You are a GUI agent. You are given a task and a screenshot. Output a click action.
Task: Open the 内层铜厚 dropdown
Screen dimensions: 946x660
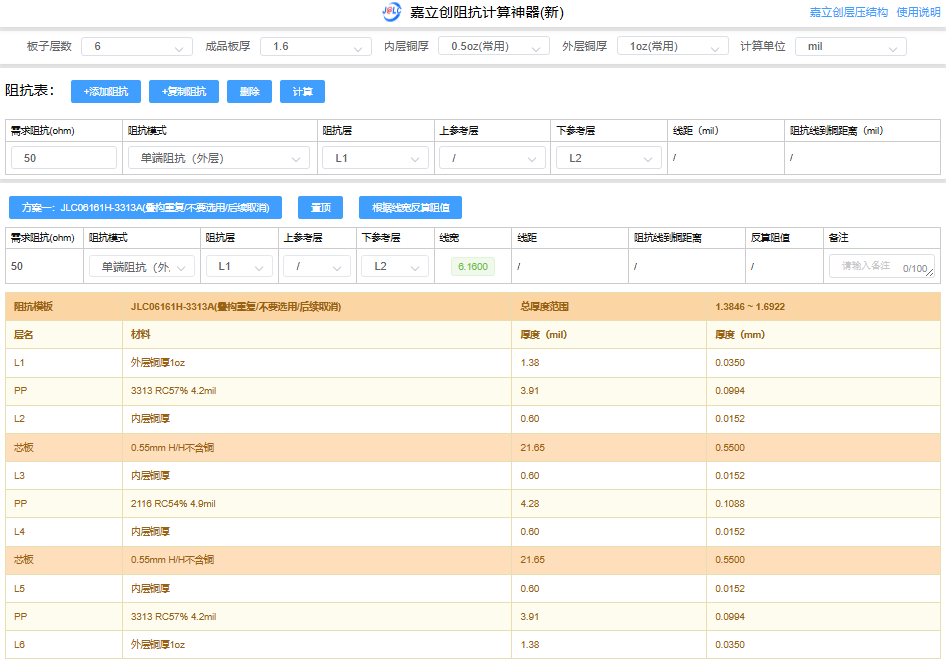pos(493,47)
